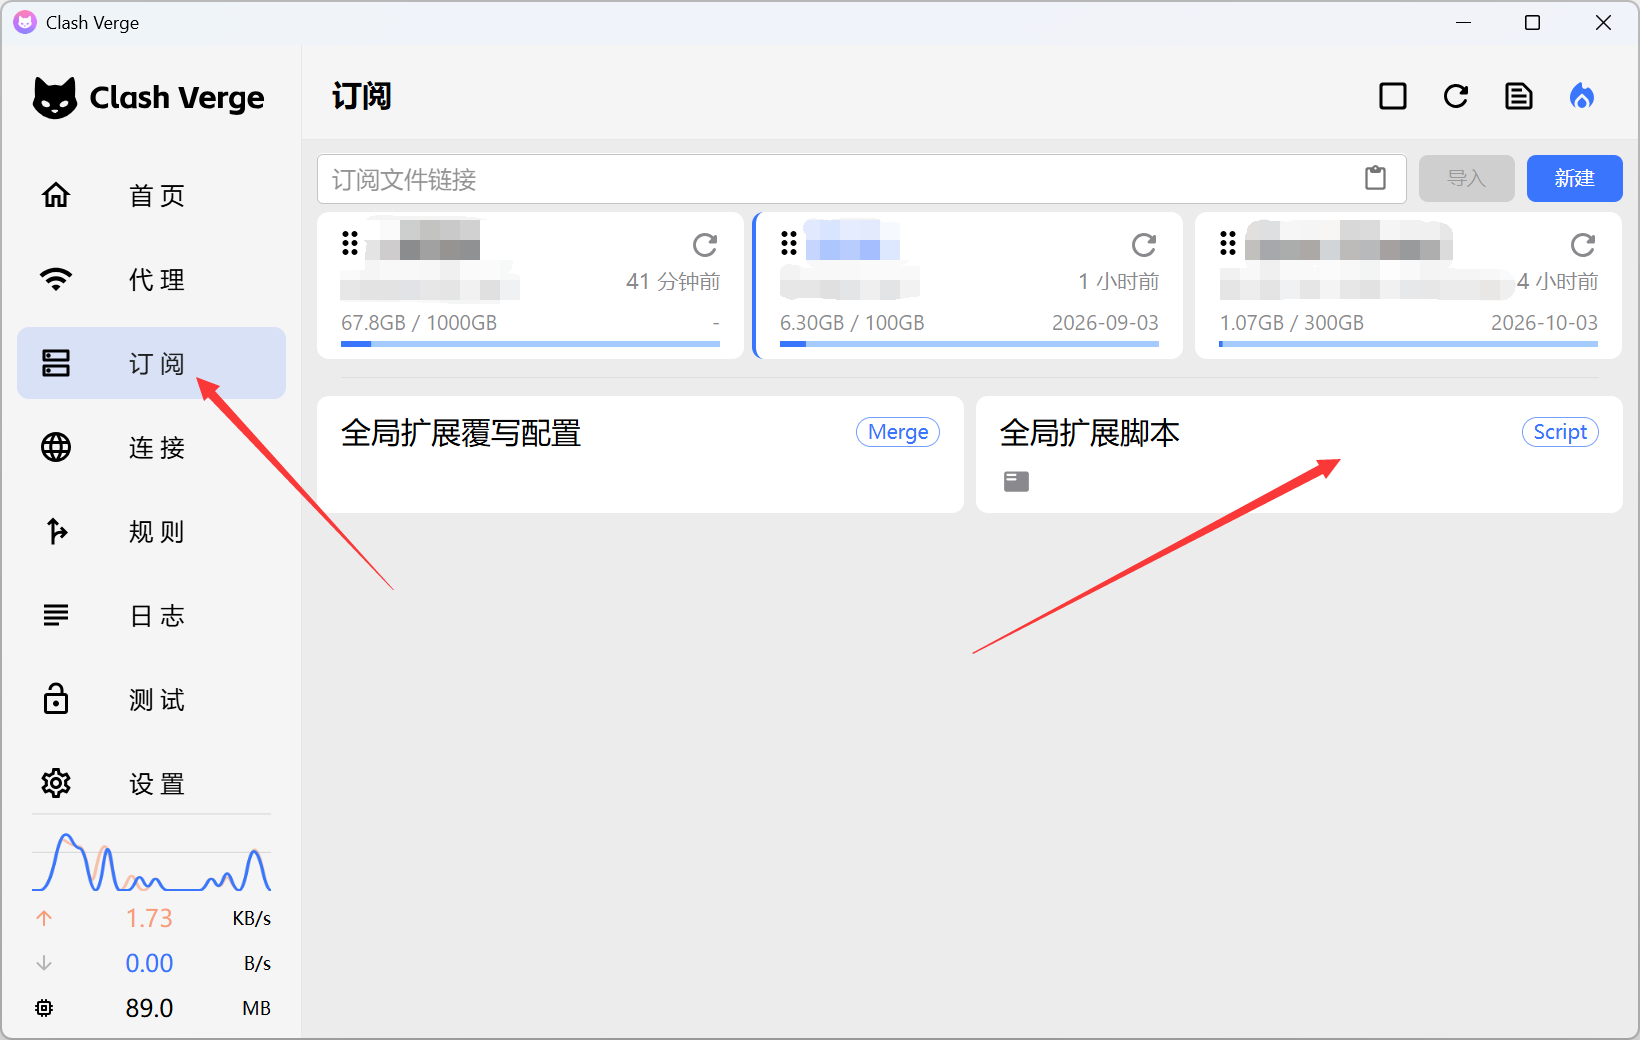Screen dimensions: 1640x1040
Task: Click the 1000GB card usage progress bar
Action: tap(530, 344)
